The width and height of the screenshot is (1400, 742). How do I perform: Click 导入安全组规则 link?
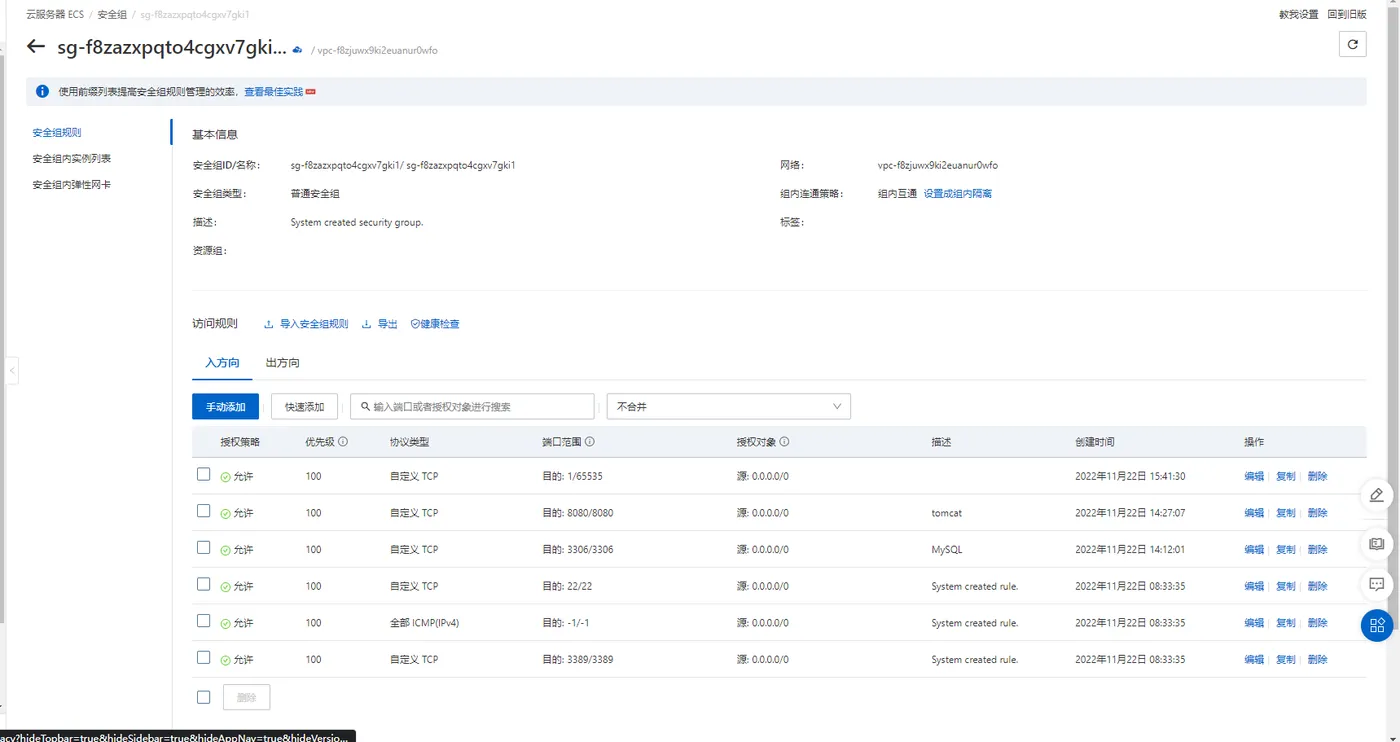(x=306, y=324)
